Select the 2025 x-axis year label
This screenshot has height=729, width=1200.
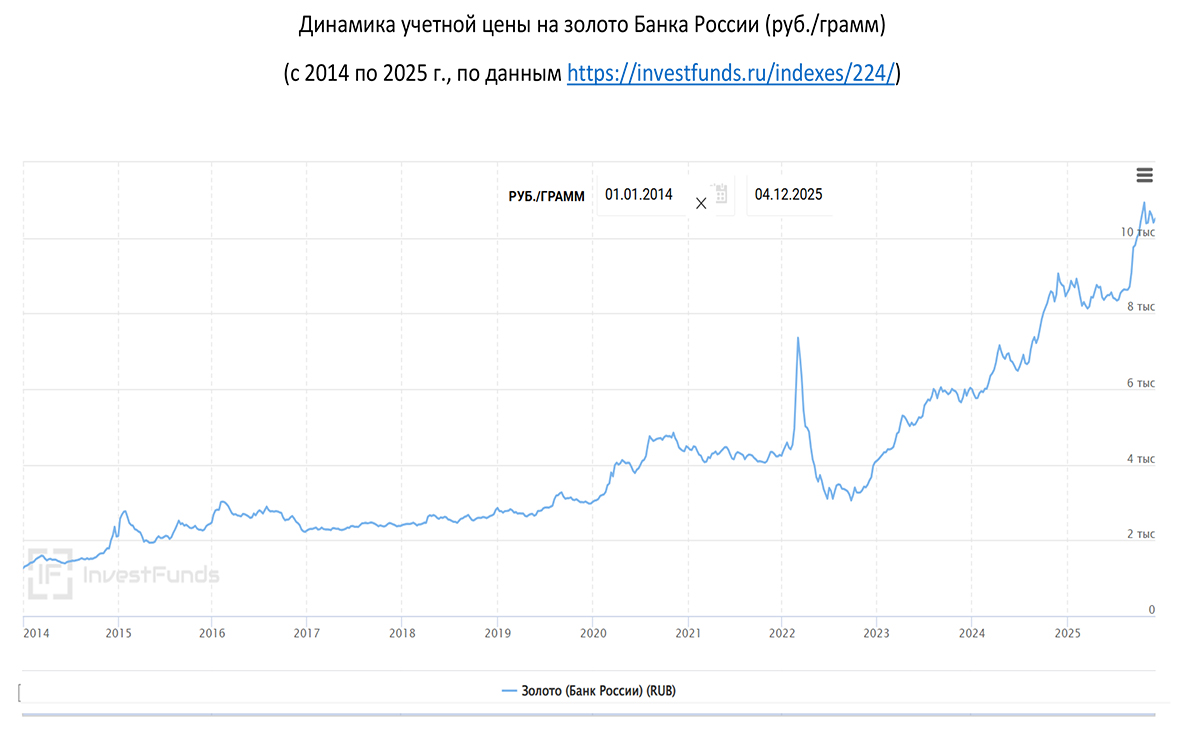(1067, 633)
